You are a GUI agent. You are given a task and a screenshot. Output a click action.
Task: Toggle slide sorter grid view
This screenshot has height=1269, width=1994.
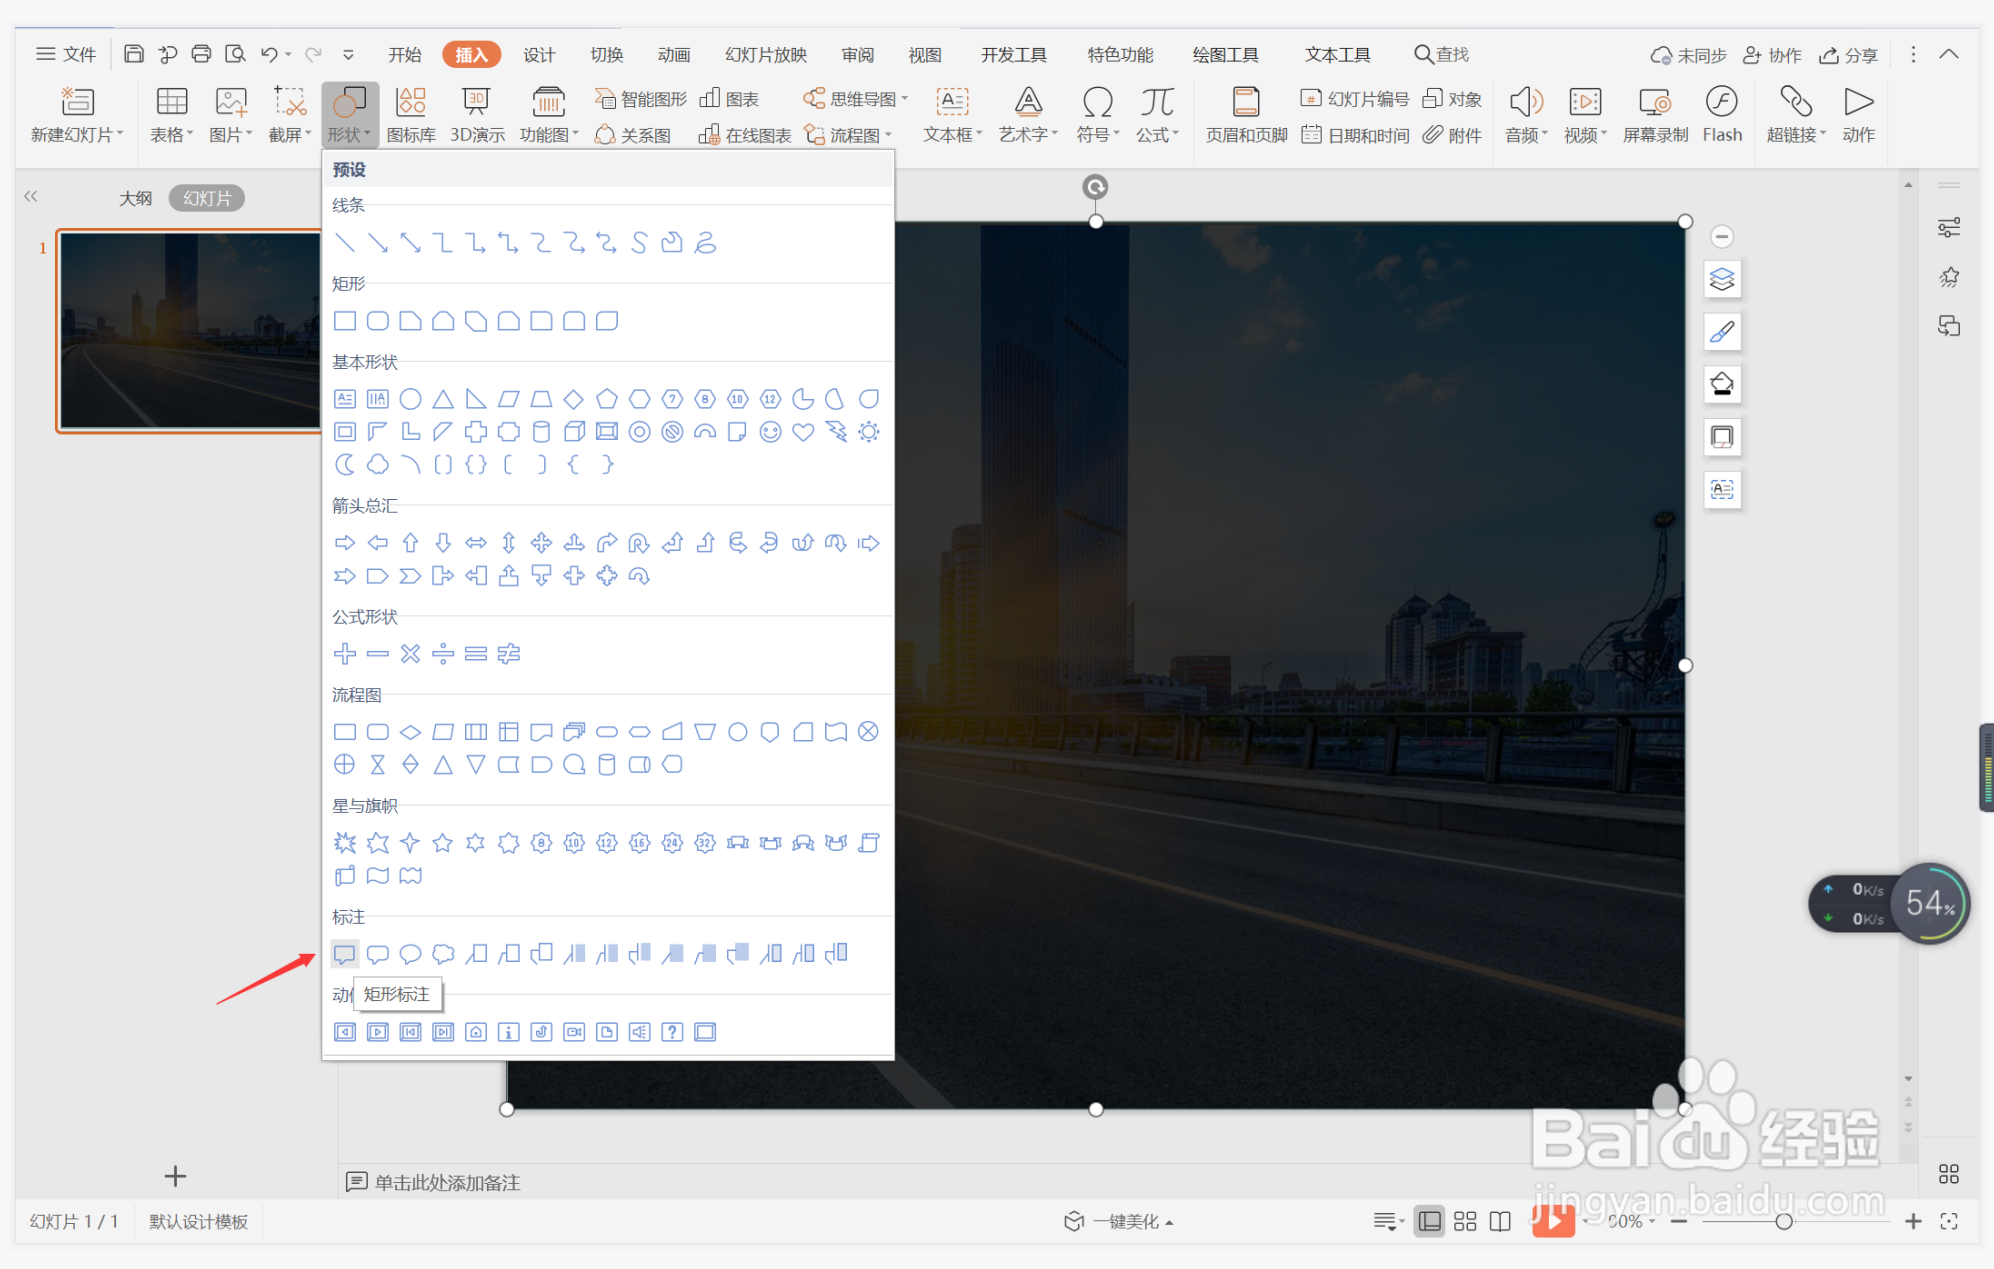click(1465, 1221)
